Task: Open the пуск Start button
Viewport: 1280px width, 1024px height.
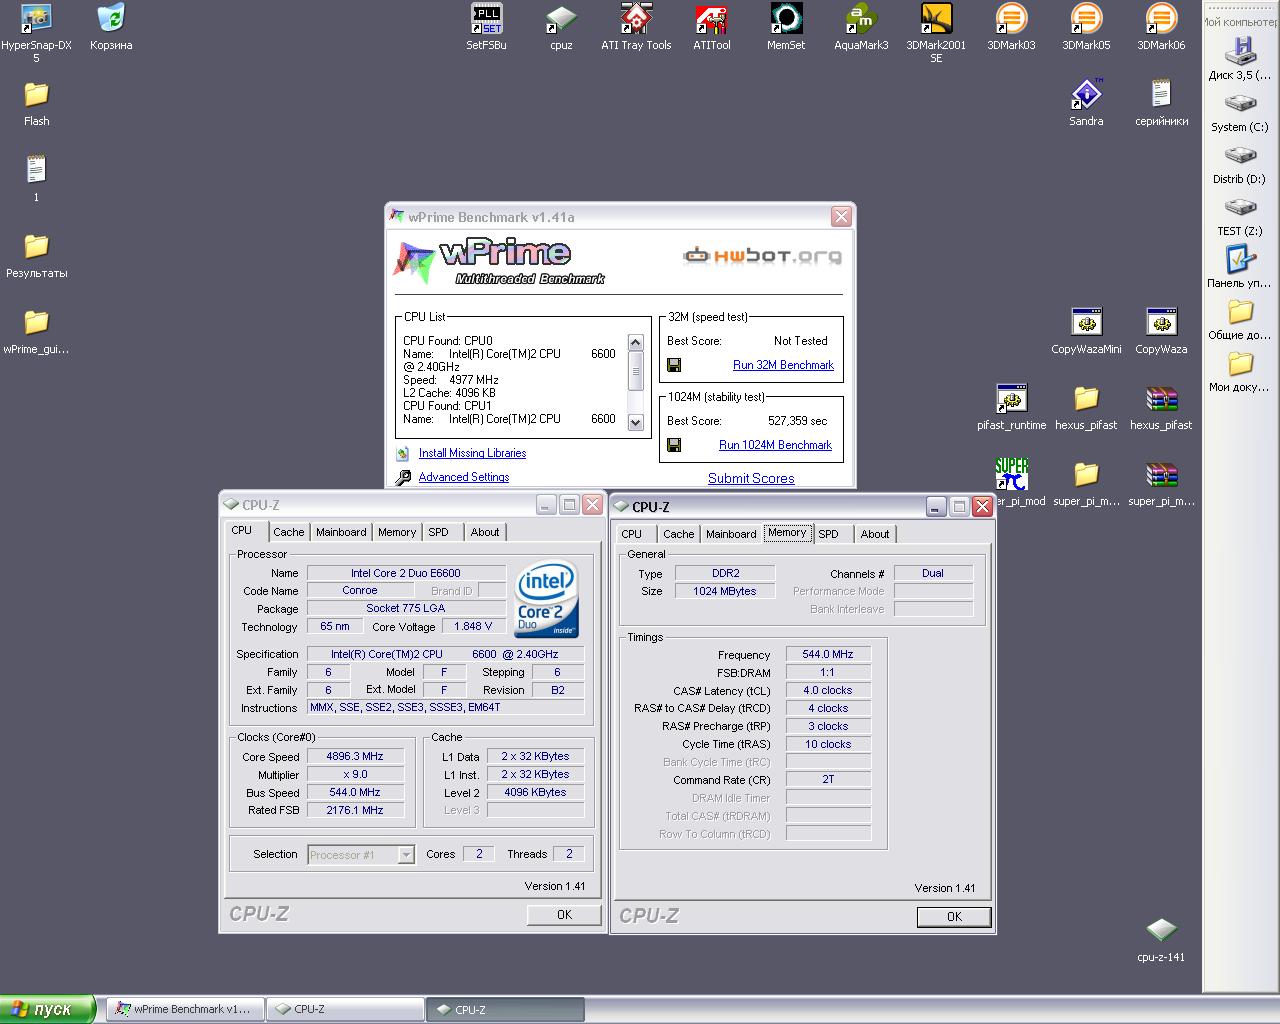Action: point(47,1009)
